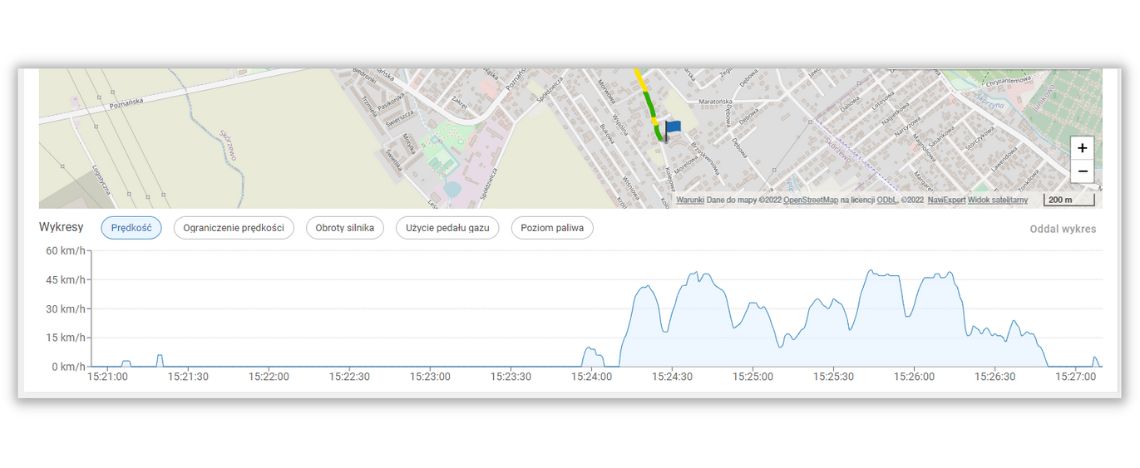Click the chart at 15:26:00 time mark
The height and width of the screenshot is (468, 1140).
914,320
